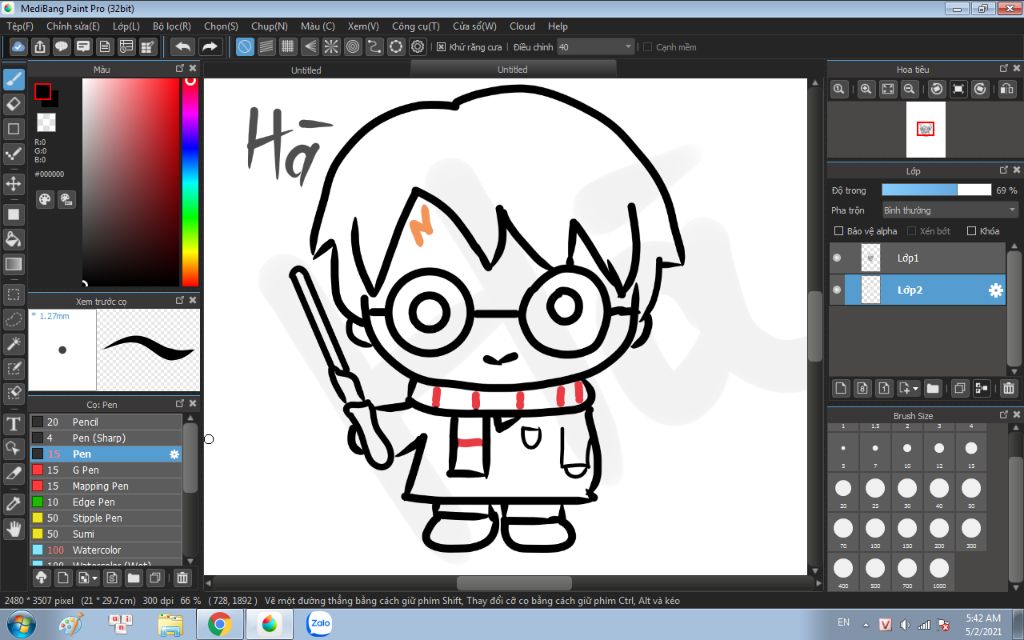Click the Undo arrow

(x=184, y=47)
